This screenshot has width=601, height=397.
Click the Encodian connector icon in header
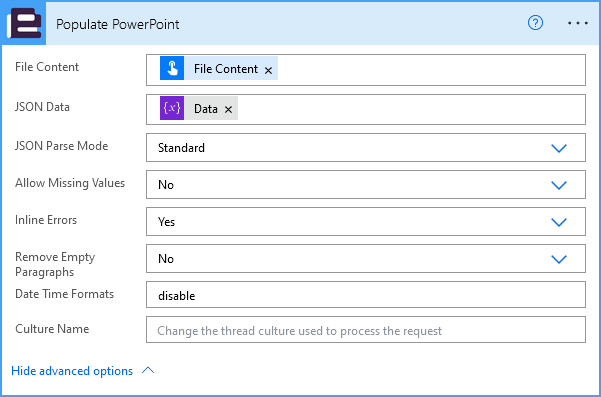tap(24, 23)
